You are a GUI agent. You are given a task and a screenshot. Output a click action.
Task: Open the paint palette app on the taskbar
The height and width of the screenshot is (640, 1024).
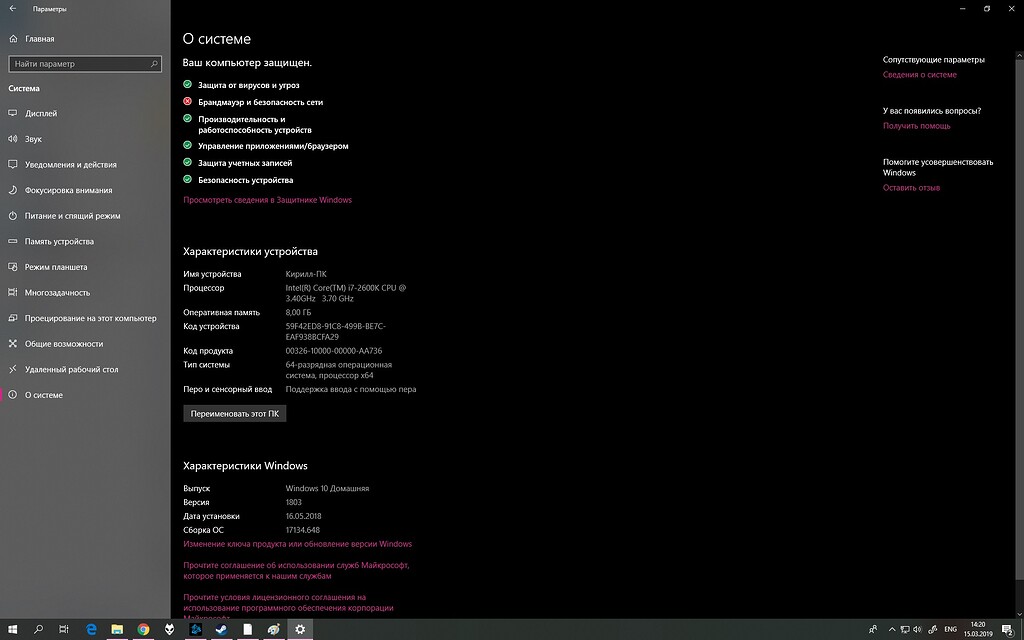(274, 630)
